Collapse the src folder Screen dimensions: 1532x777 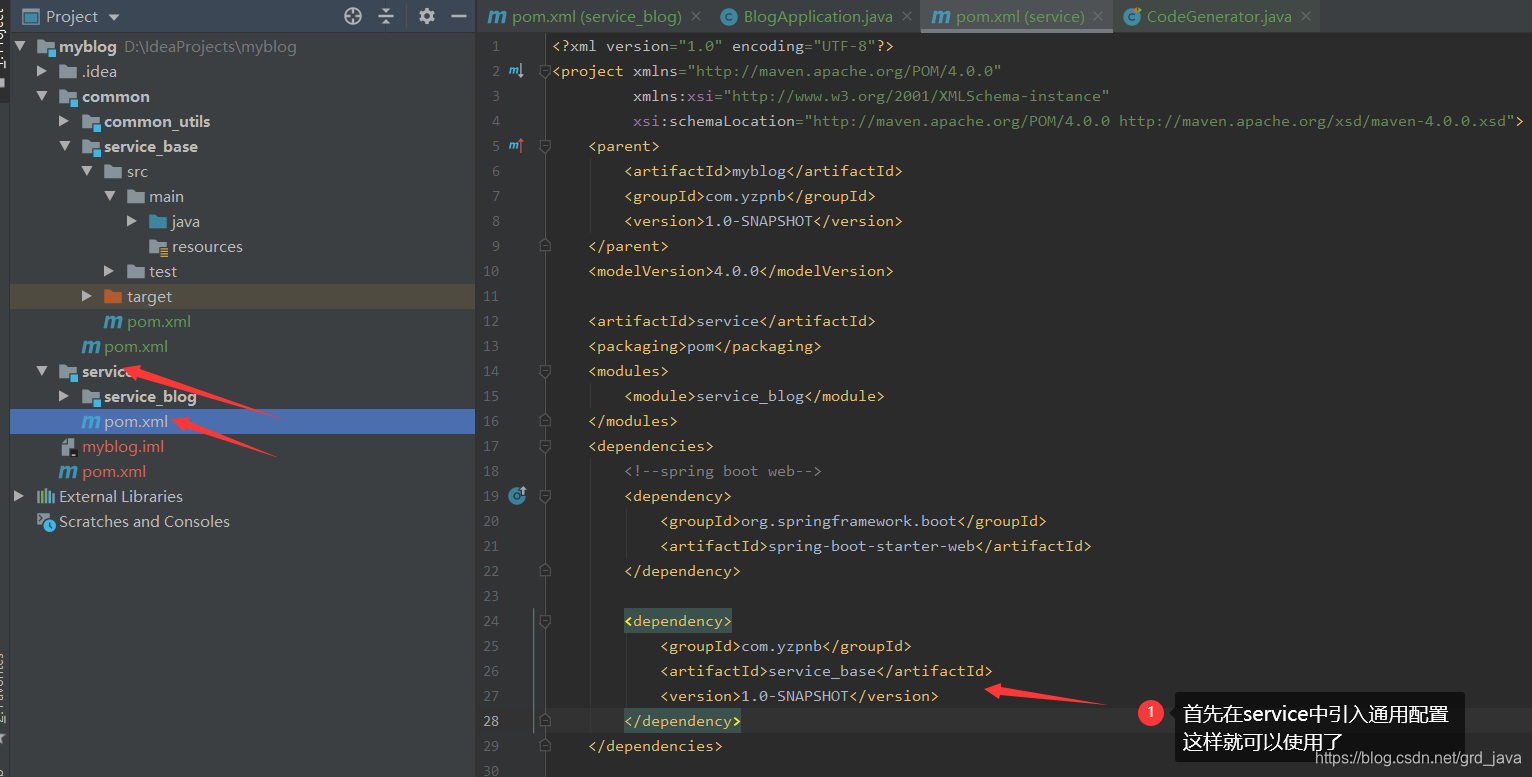[87, 171]
